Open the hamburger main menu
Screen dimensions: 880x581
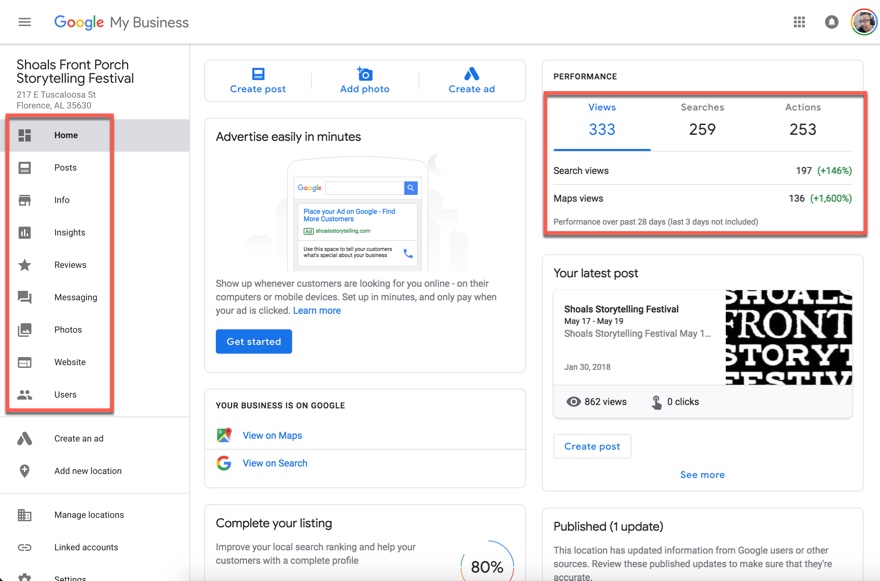coord(25,22)
